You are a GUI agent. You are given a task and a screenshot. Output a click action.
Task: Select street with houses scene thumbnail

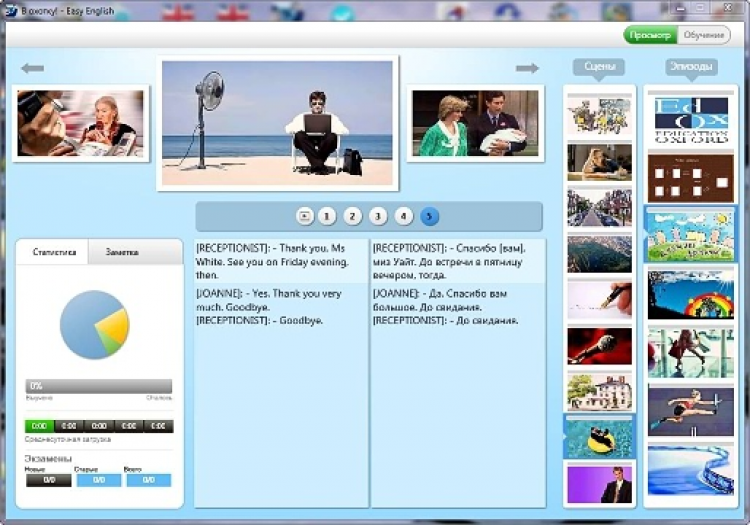pos(599,208)
